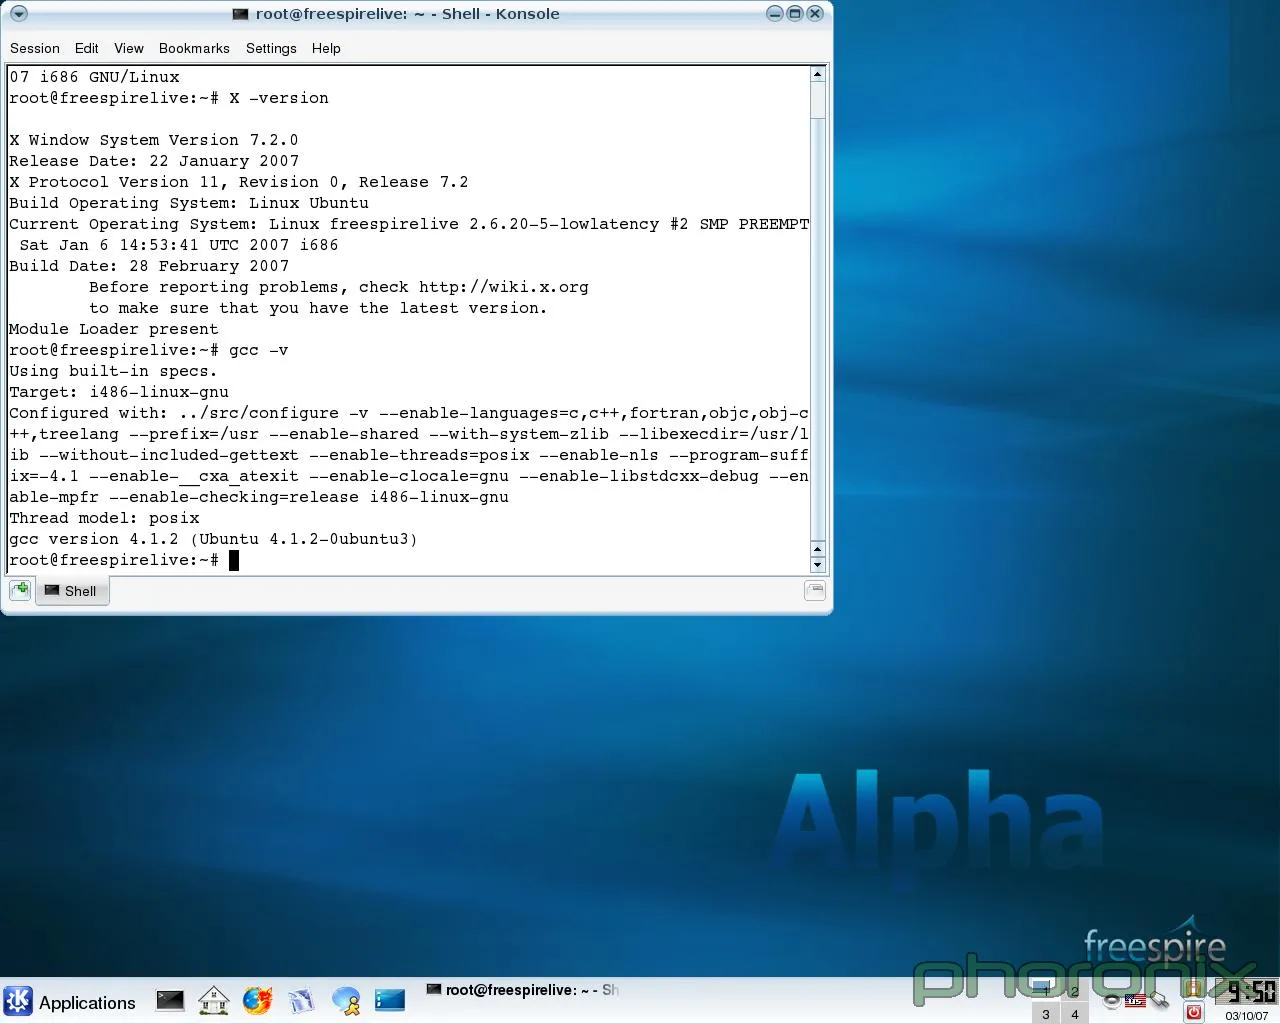Click the new session button beside Shell tab
The width and height of the screenshot is (1280, 1024).
[20, 590]
